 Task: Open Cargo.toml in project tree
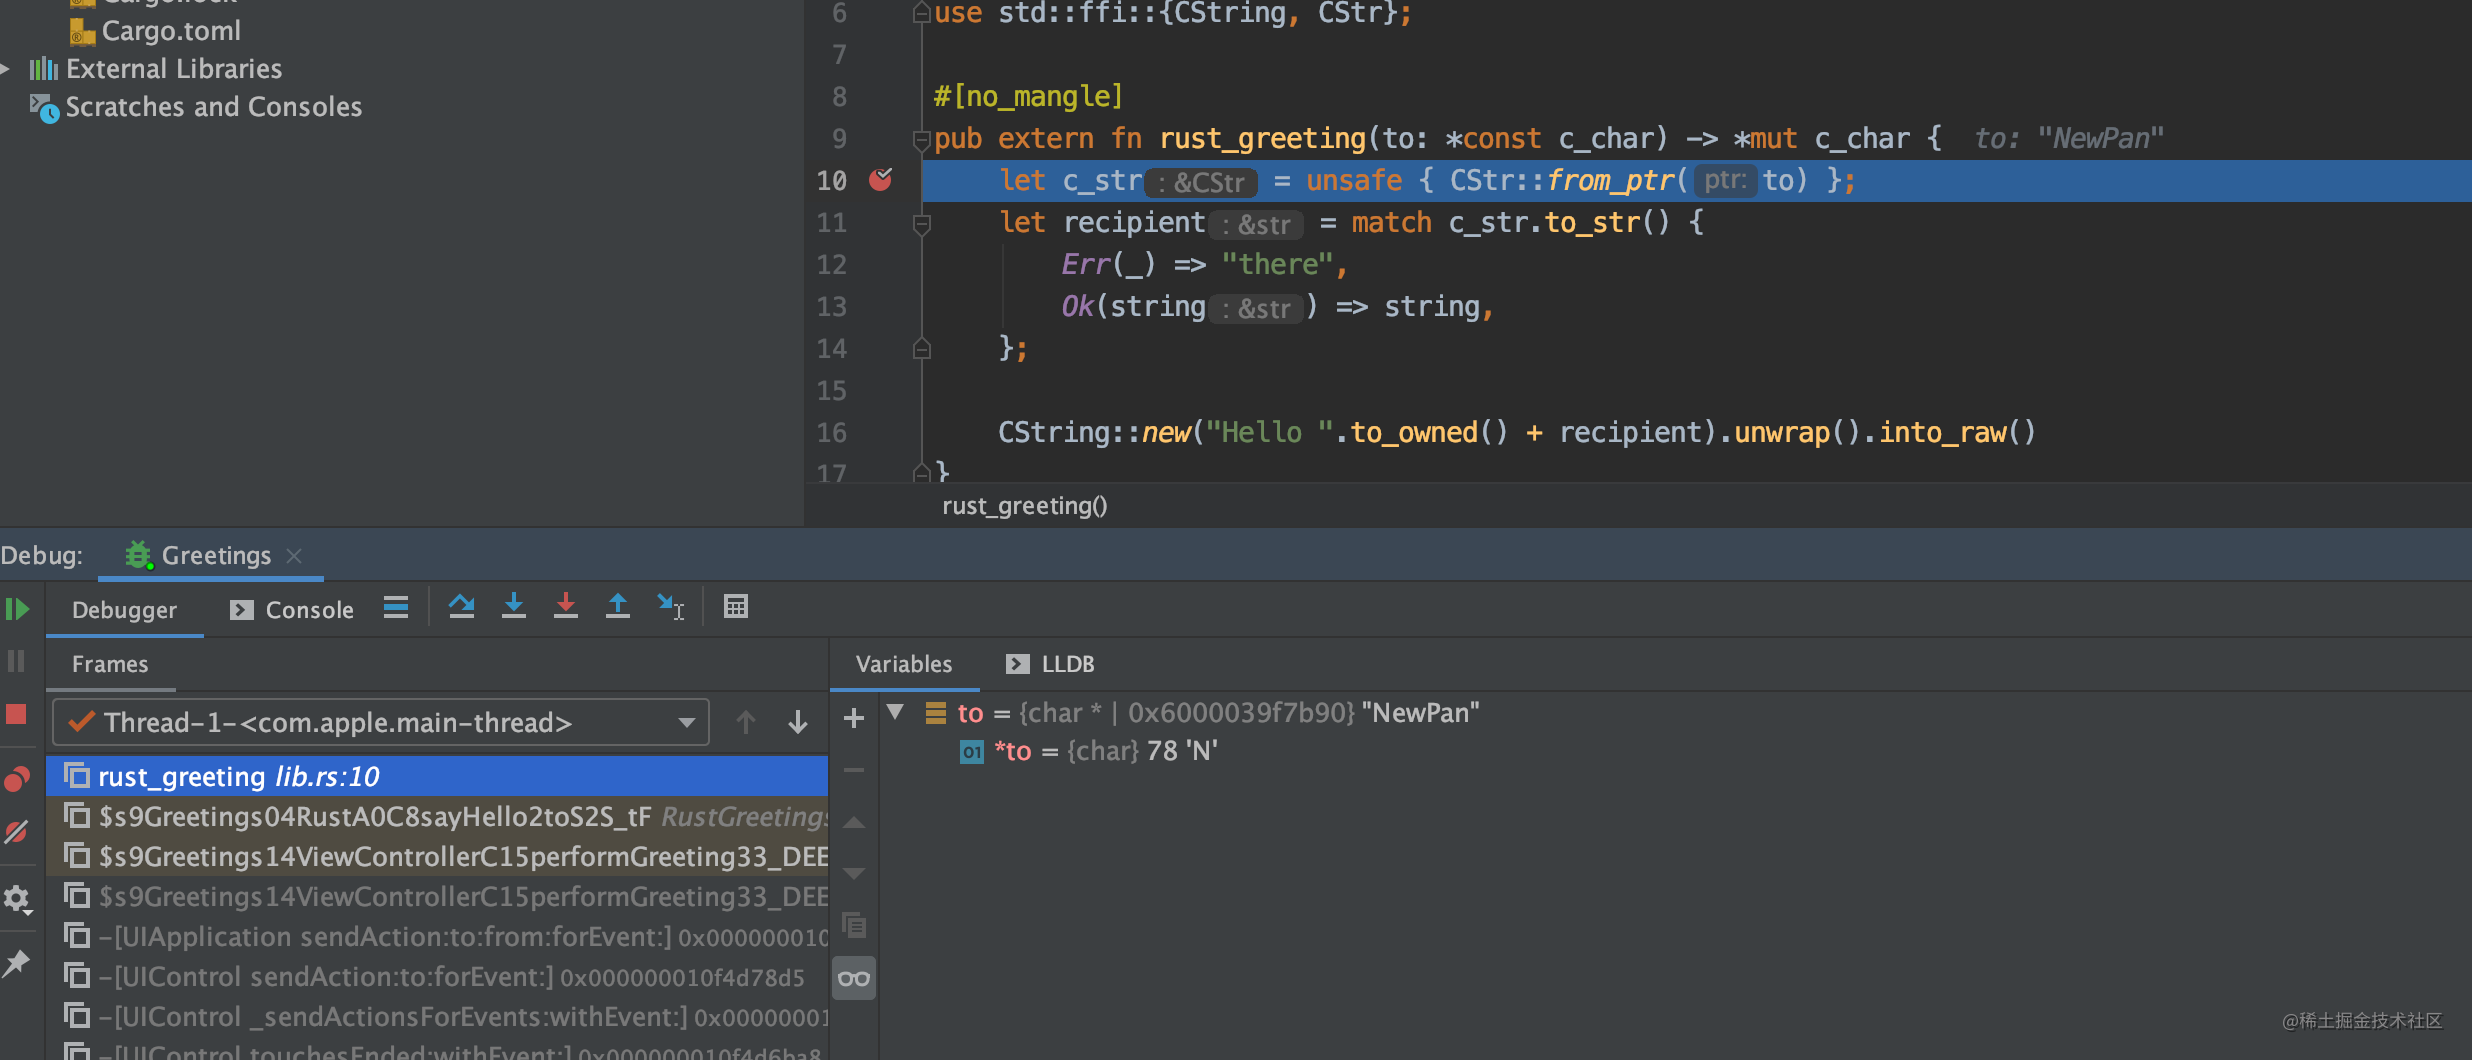(x=155, y=31)
